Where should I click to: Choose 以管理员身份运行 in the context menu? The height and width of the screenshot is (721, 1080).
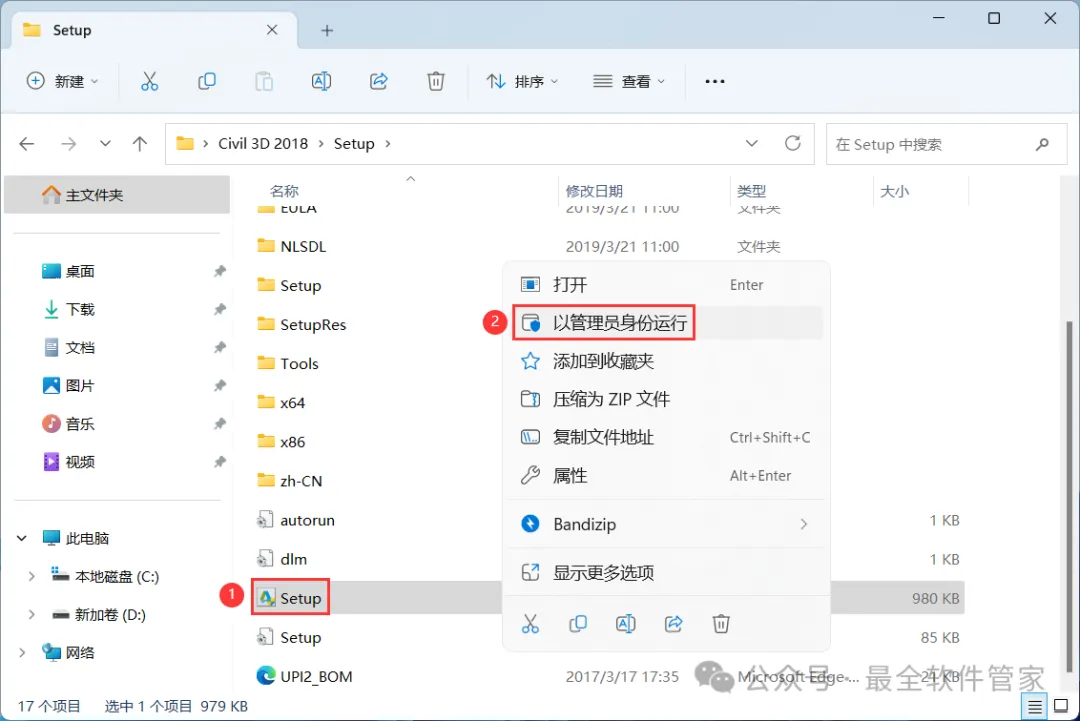(x=666, y=322)
